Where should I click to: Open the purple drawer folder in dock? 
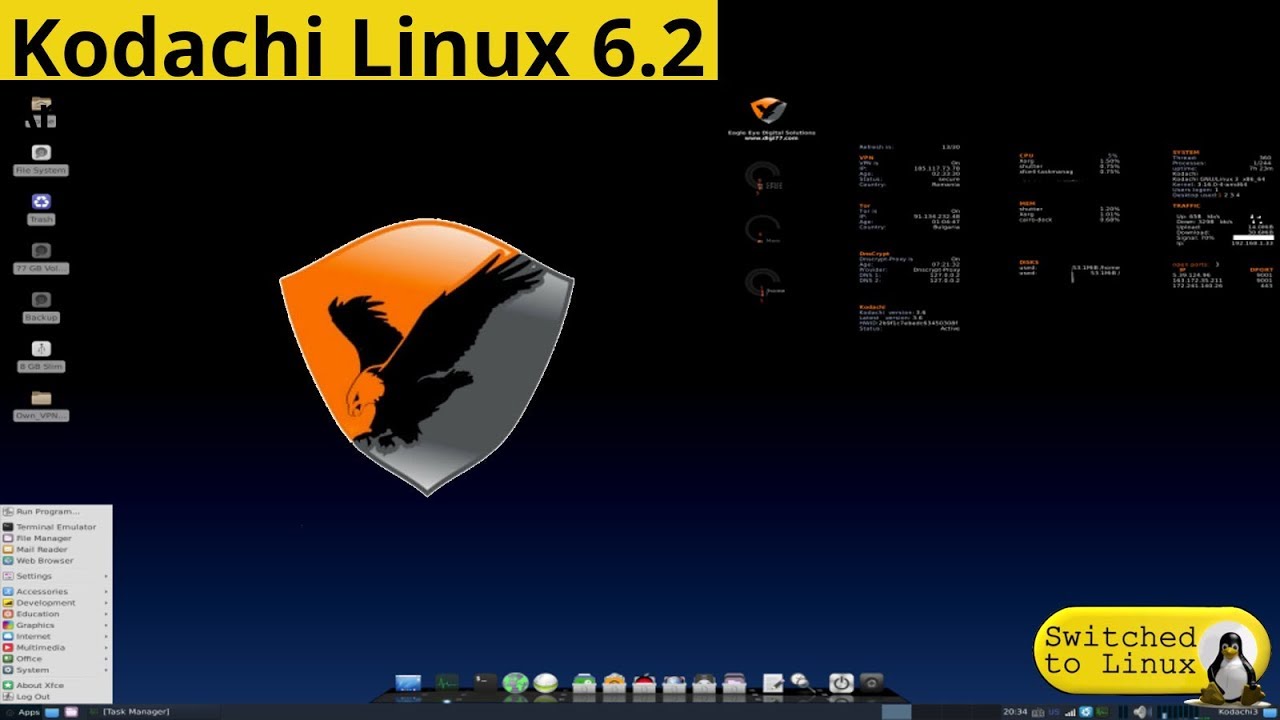(x=734, y=684)
